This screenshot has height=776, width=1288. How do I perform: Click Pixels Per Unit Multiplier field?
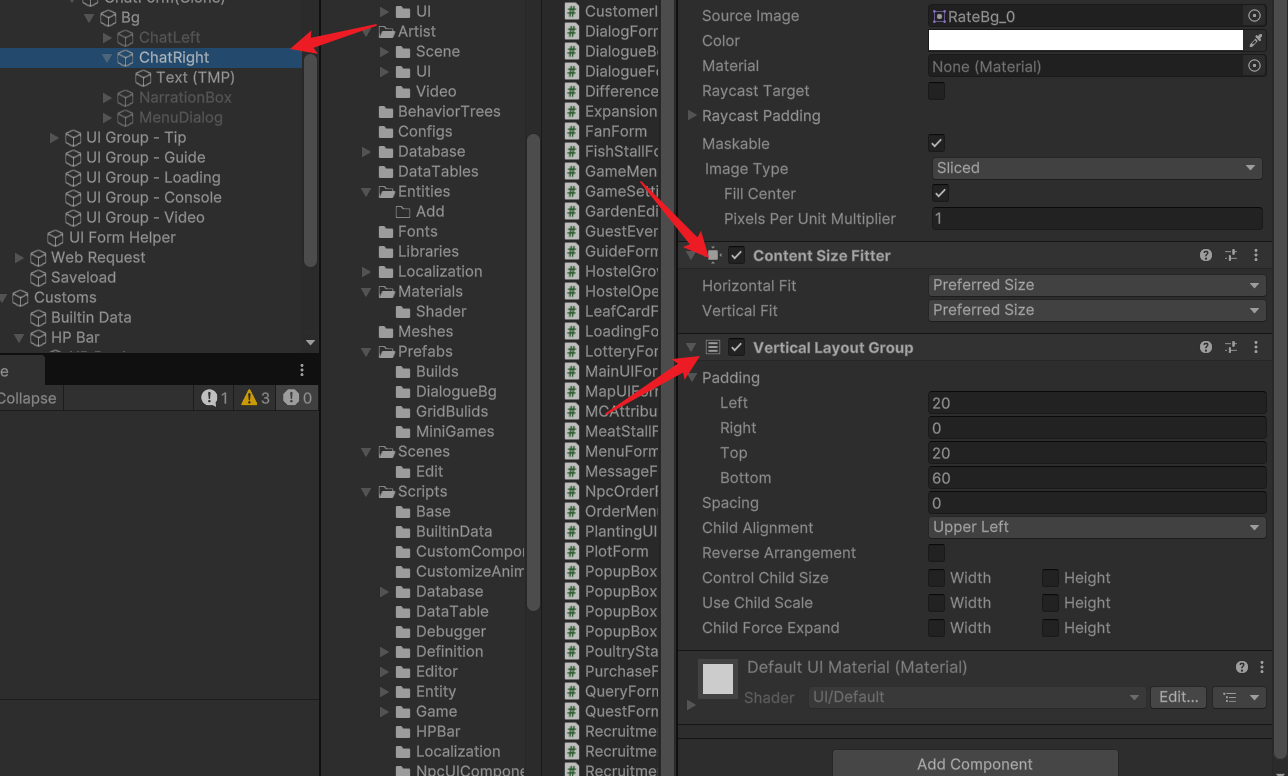pyautogui.click(x=1097, y=219)
